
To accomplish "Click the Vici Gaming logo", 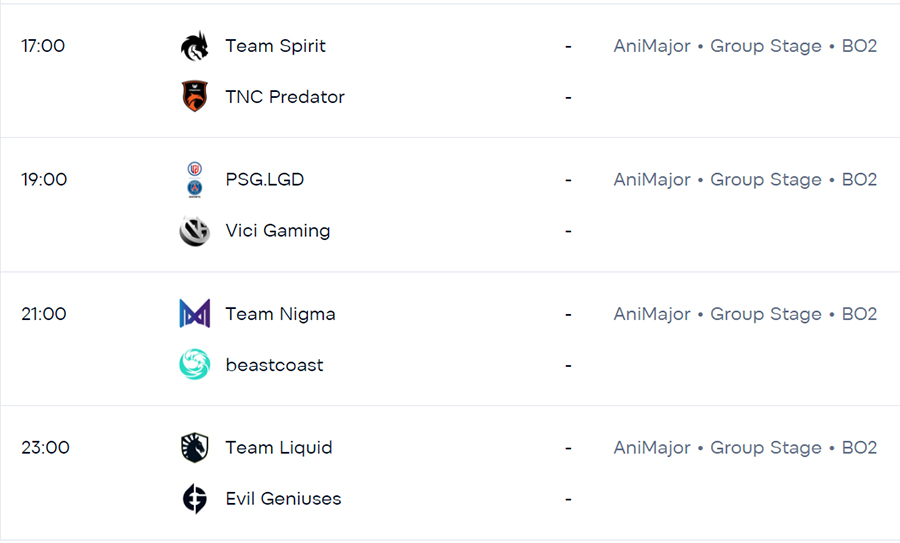I will 195,231.
